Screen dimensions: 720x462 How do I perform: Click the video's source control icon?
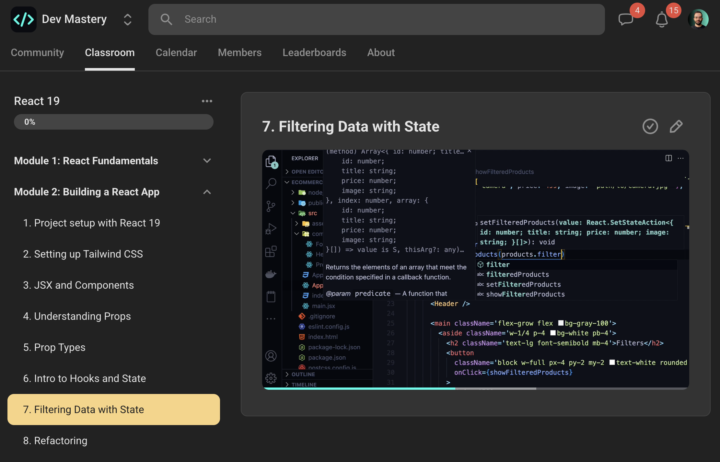(x=271, y=206)
